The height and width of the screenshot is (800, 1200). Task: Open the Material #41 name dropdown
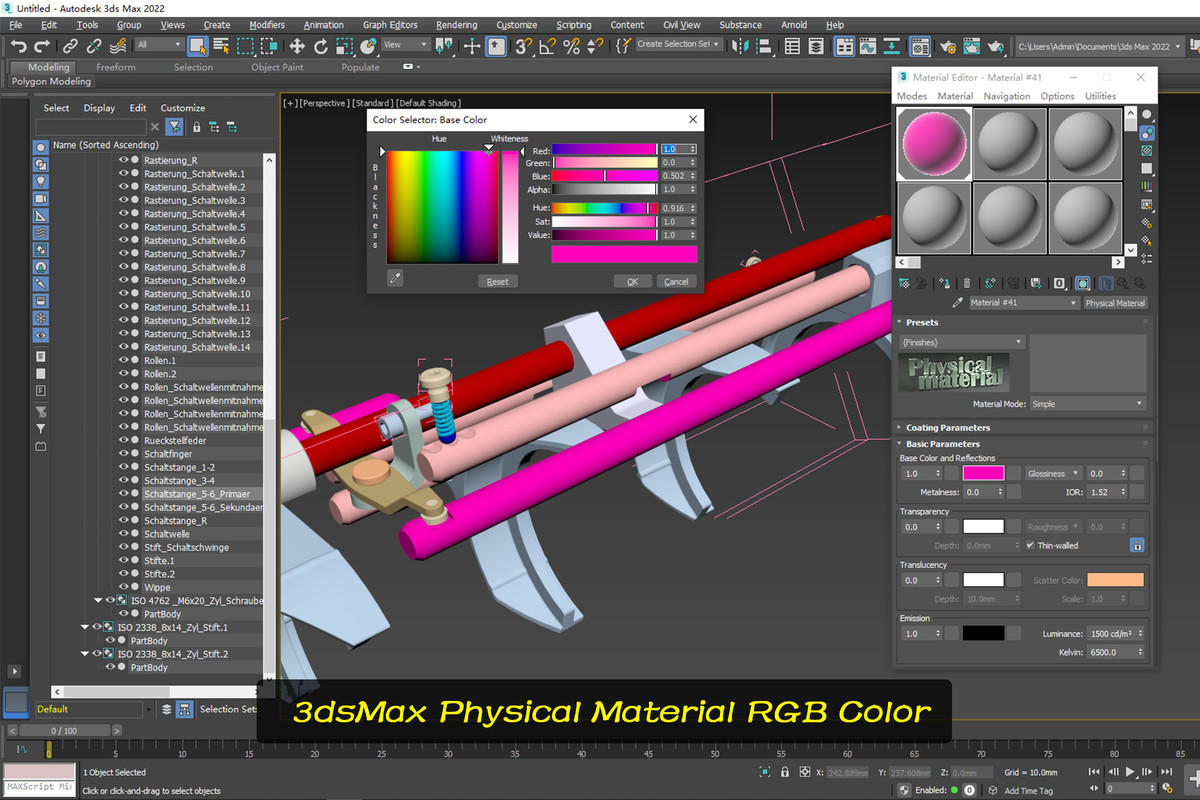click(1024, 303)
